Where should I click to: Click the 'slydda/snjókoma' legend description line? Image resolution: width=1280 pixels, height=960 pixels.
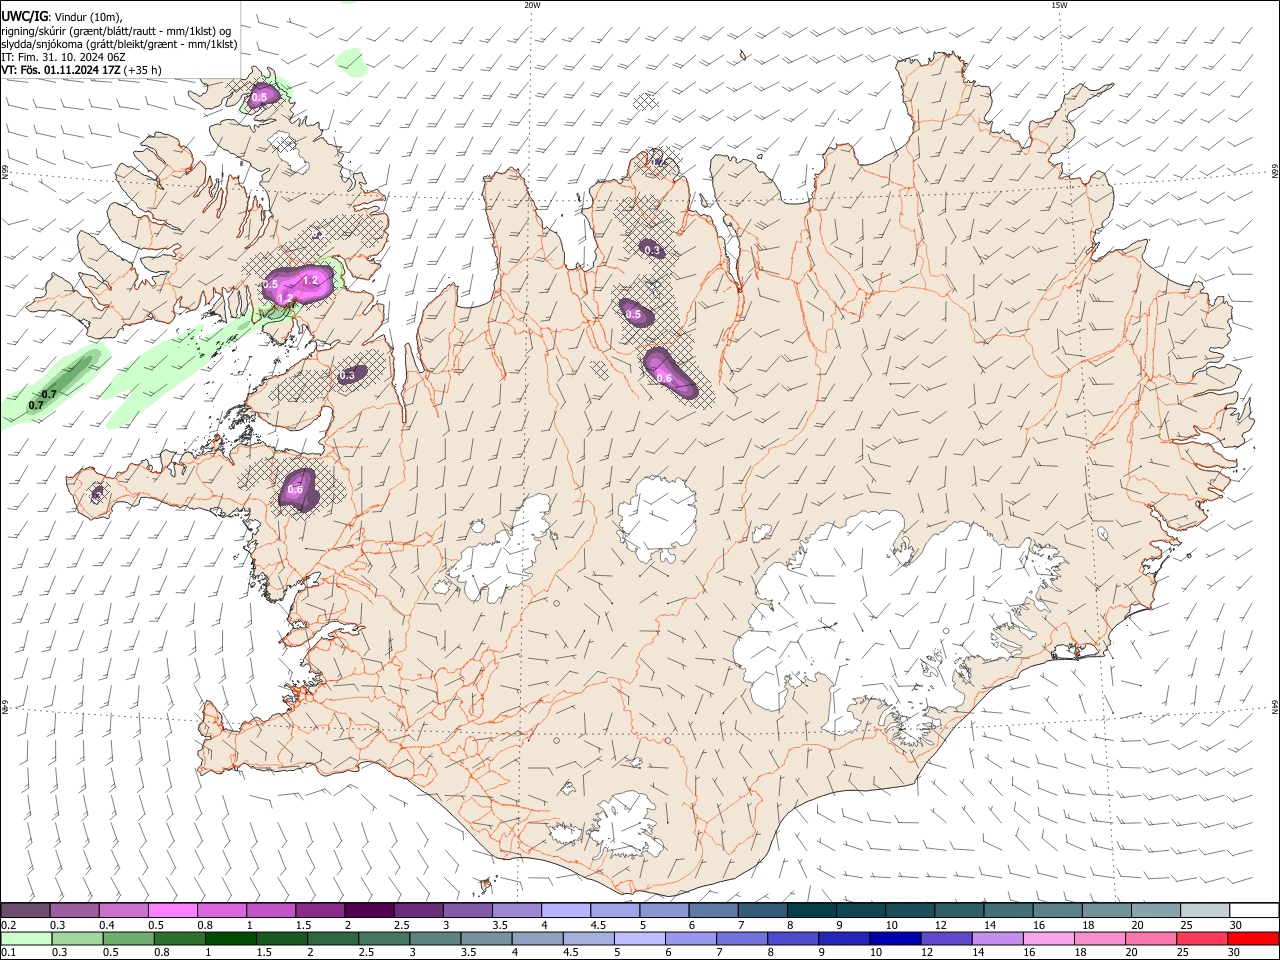(x=119, y=44)
